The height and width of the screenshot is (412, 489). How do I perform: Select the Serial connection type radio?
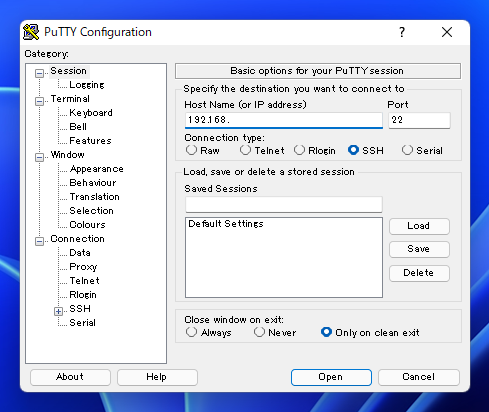(x=407, y=150)
